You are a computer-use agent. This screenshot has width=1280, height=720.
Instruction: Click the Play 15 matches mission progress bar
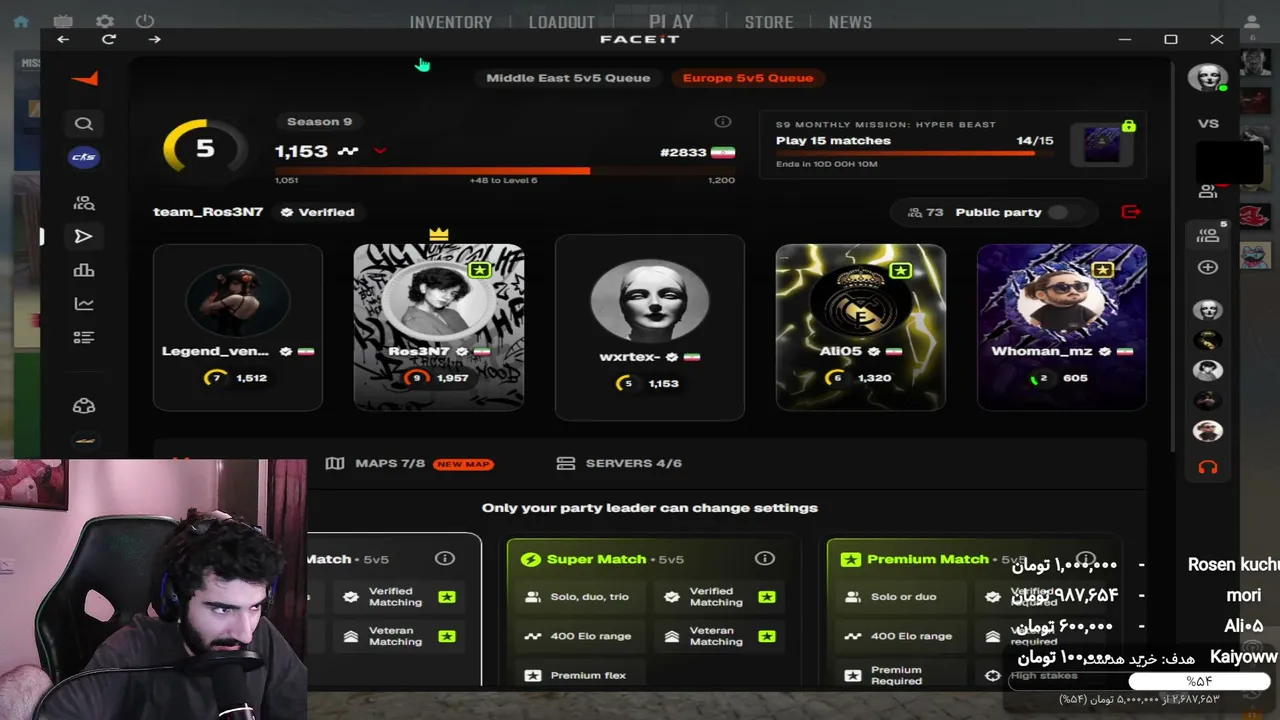pyautogui.click(x=915, y=153)
